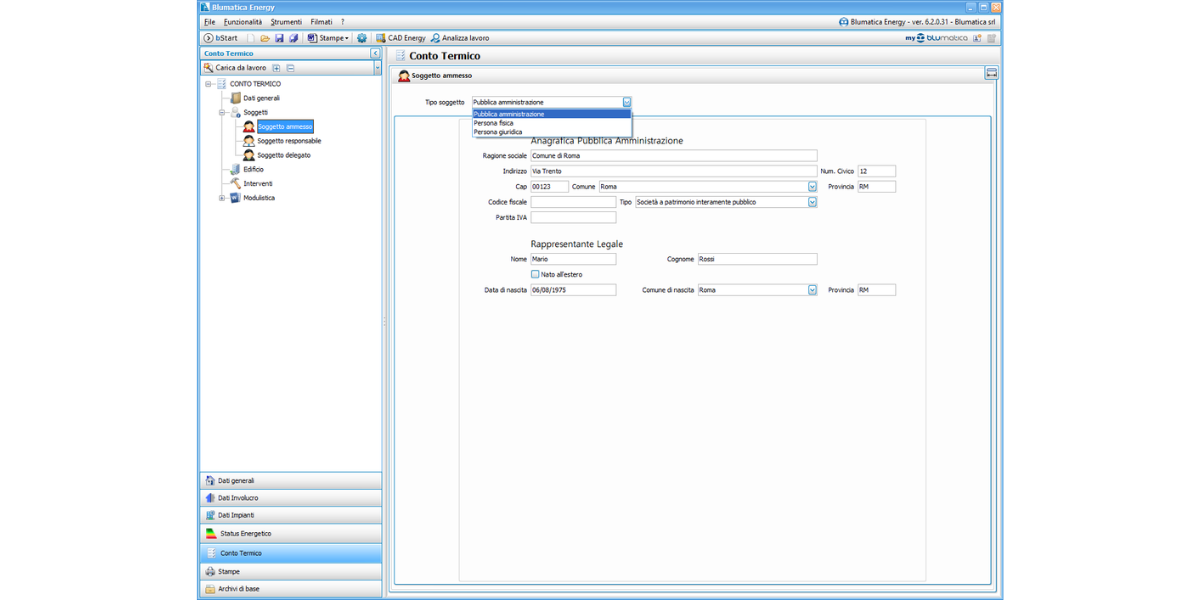The image size is (1200, 600).
Task: Switch to the Conto Termico bottom section
Action: pos(290,553)
